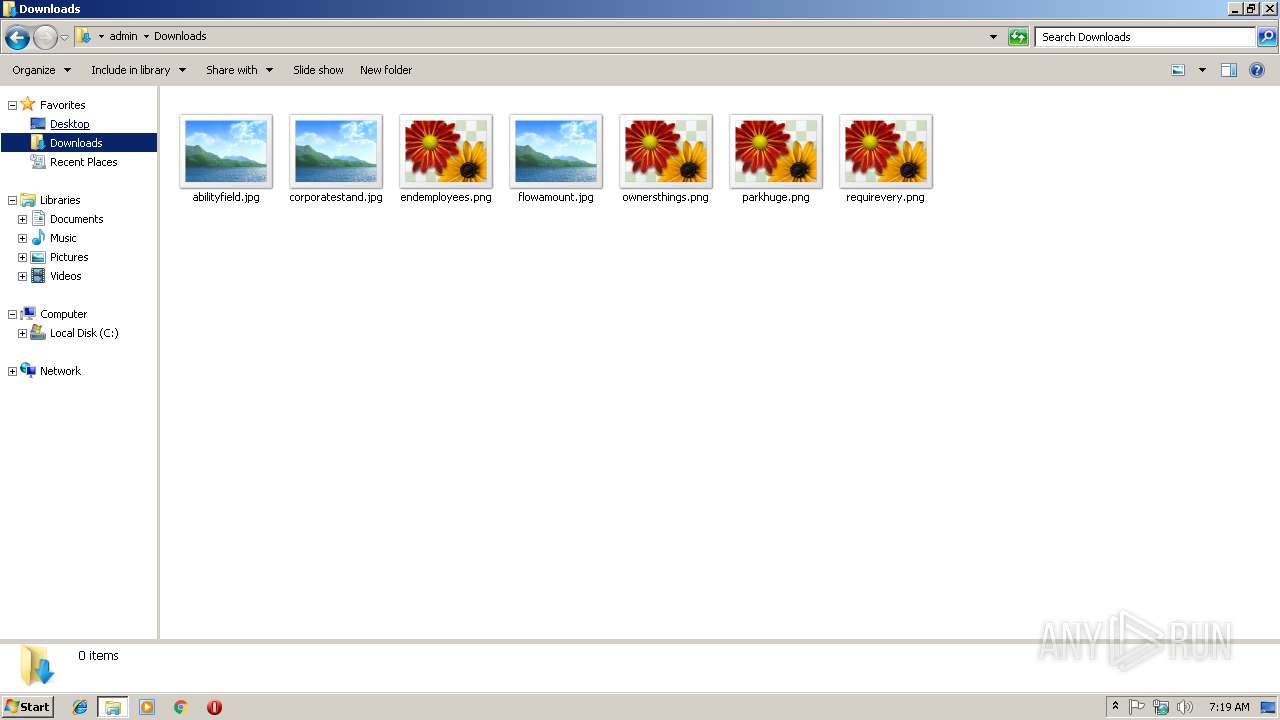The height and width of the screenshot is (720, 1280).
Task: Expand Local Disk (C:)
Action: point(22,333)
